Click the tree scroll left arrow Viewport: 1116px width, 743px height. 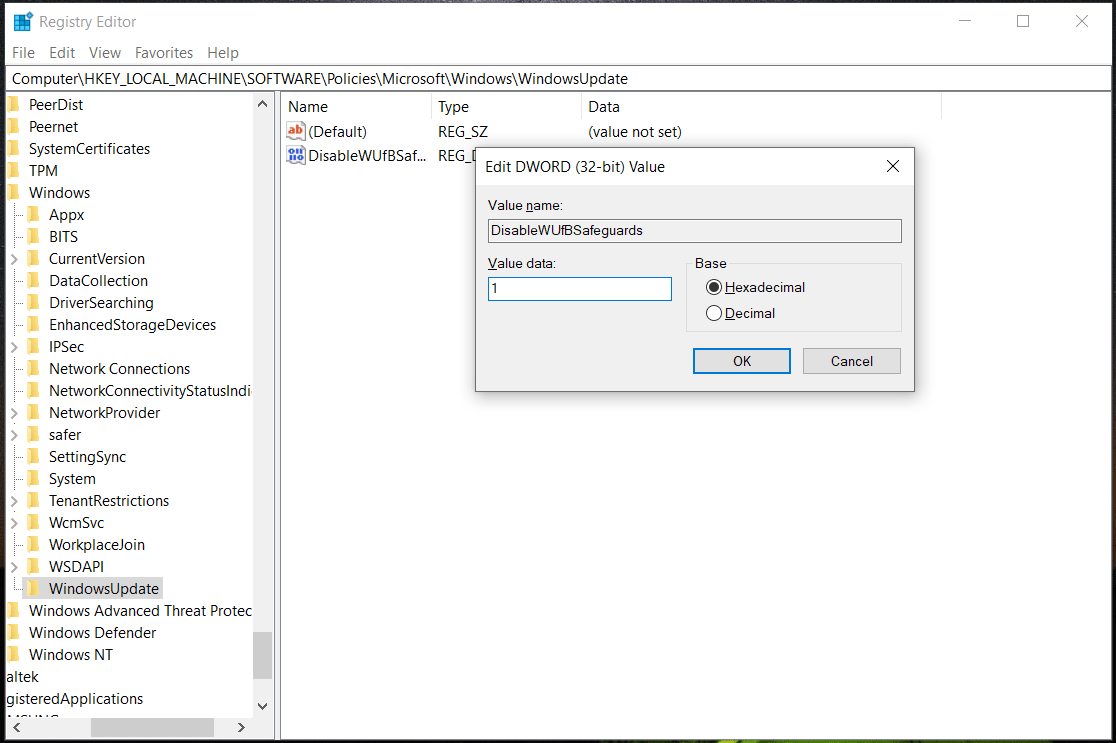tap(16, 727)
